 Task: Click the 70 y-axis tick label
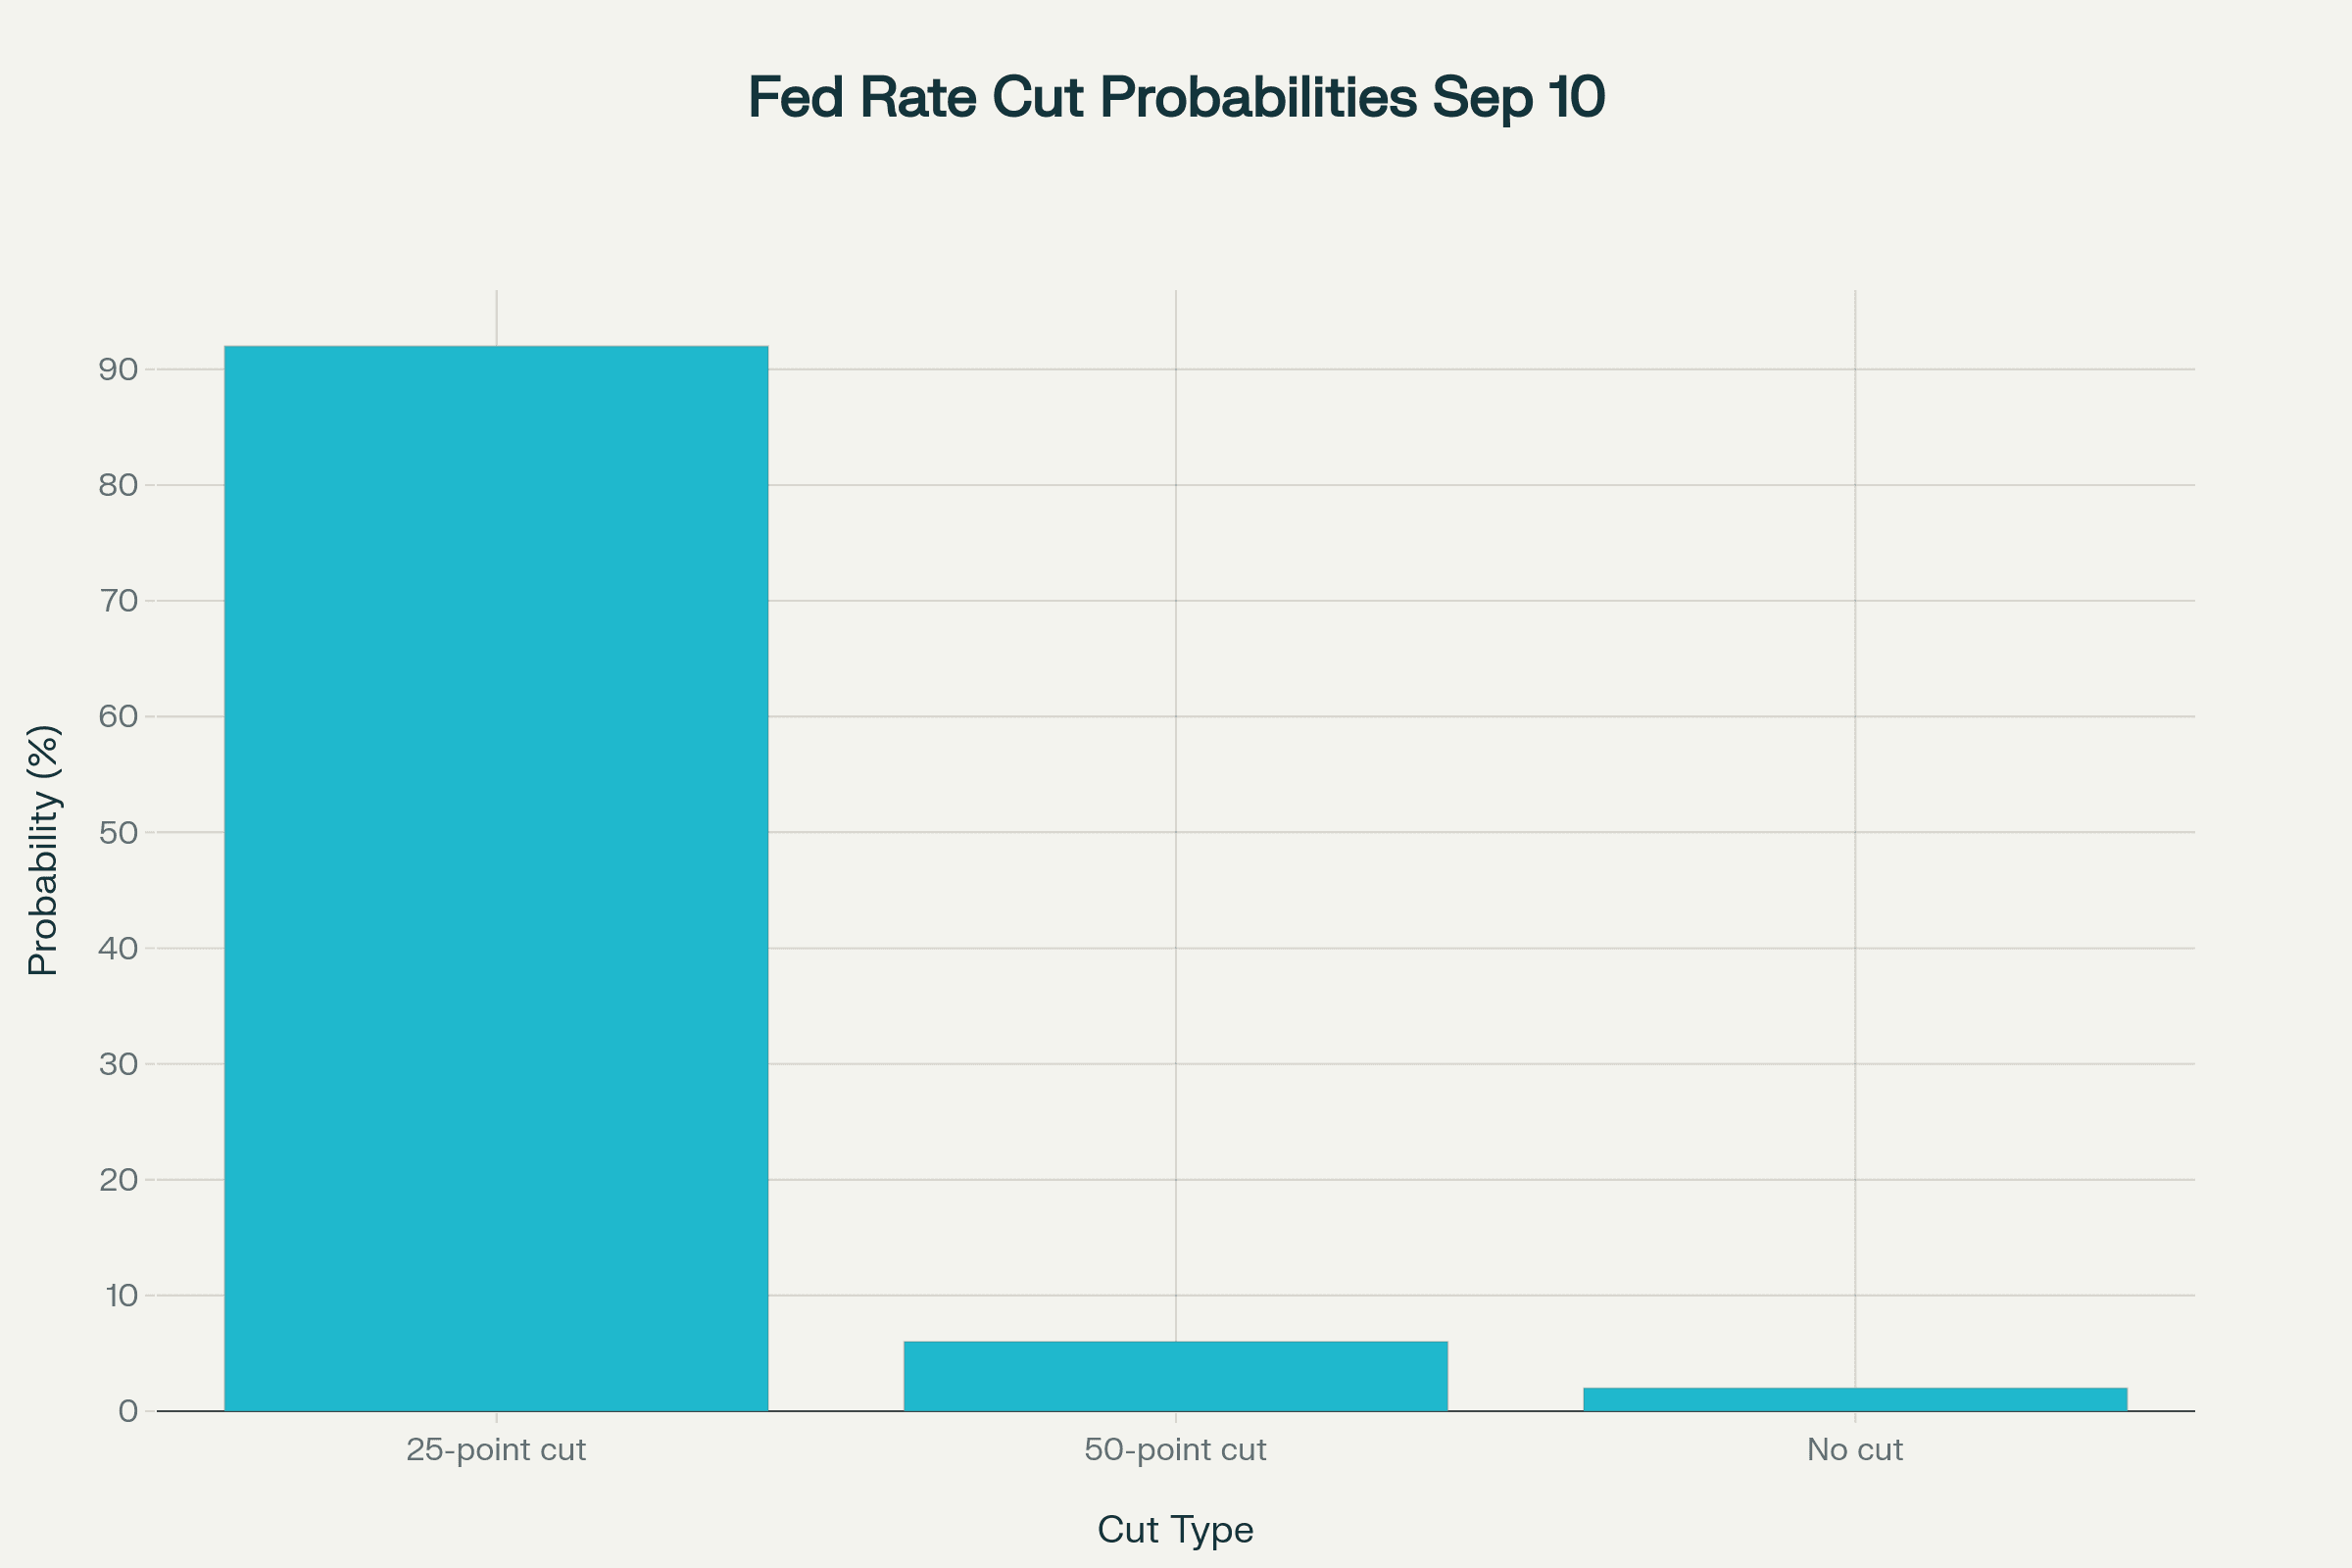click(x=118, y=601)
